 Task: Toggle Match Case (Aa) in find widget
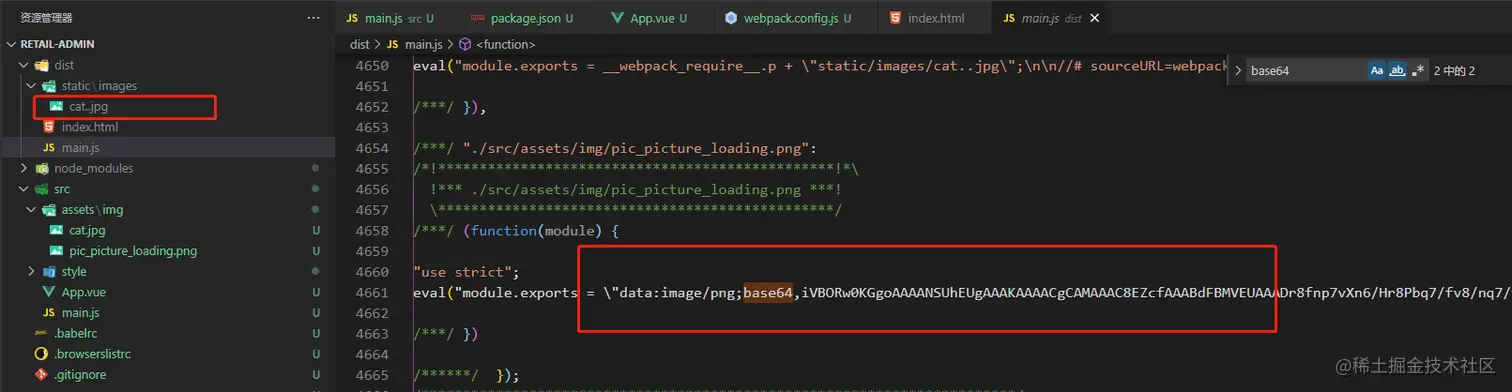tap(1376, 71)
